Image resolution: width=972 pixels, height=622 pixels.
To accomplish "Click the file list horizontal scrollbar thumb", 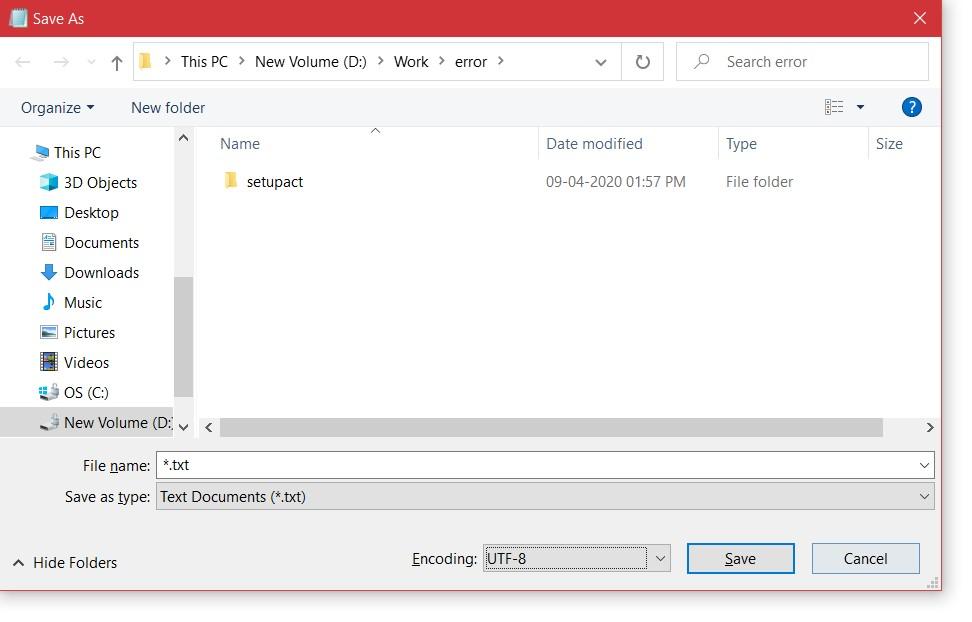I will (551, 428).
